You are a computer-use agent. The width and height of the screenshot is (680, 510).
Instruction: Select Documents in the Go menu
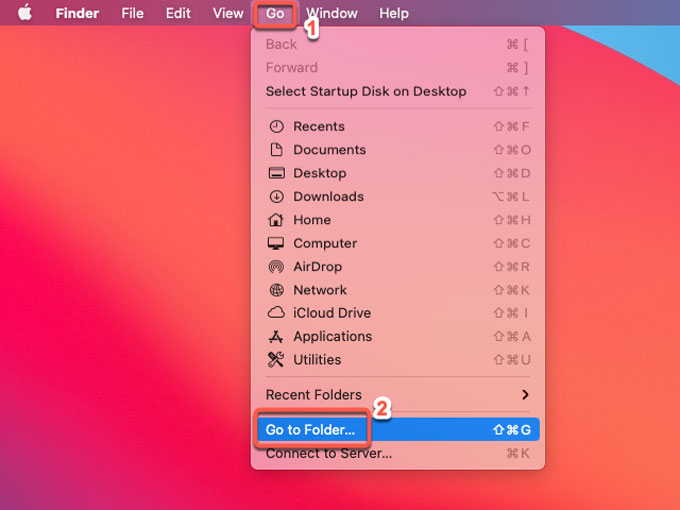(x=398, y=150)
